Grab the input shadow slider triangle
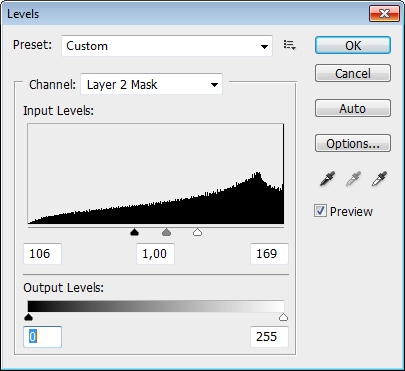The width and height of the screenshot is (405, 371). [134, 232]
